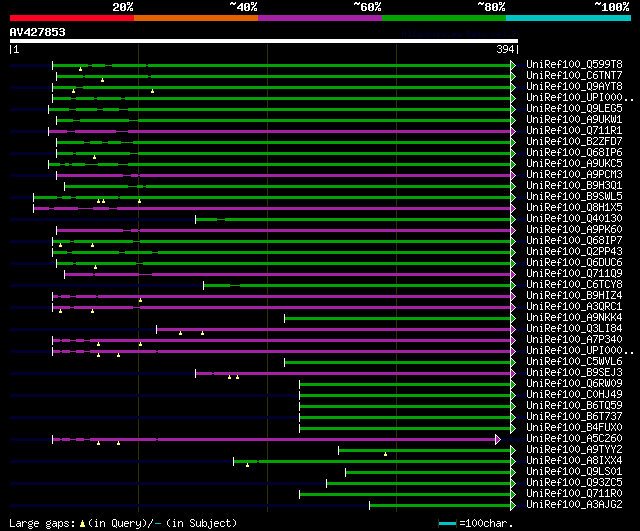The height and width of the screenshot is (531, 640).
Task: Select the UniRef100_A9PK60 label
Action: tap(574, 230)
